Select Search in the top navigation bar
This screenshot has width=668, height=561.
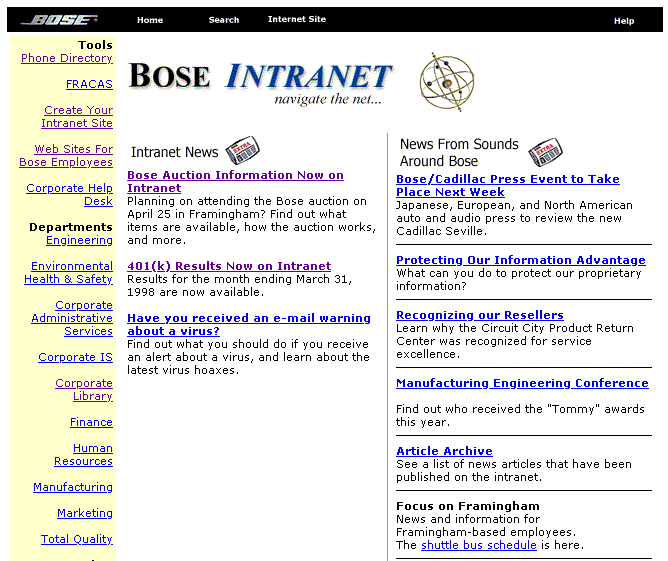[224, 20]
